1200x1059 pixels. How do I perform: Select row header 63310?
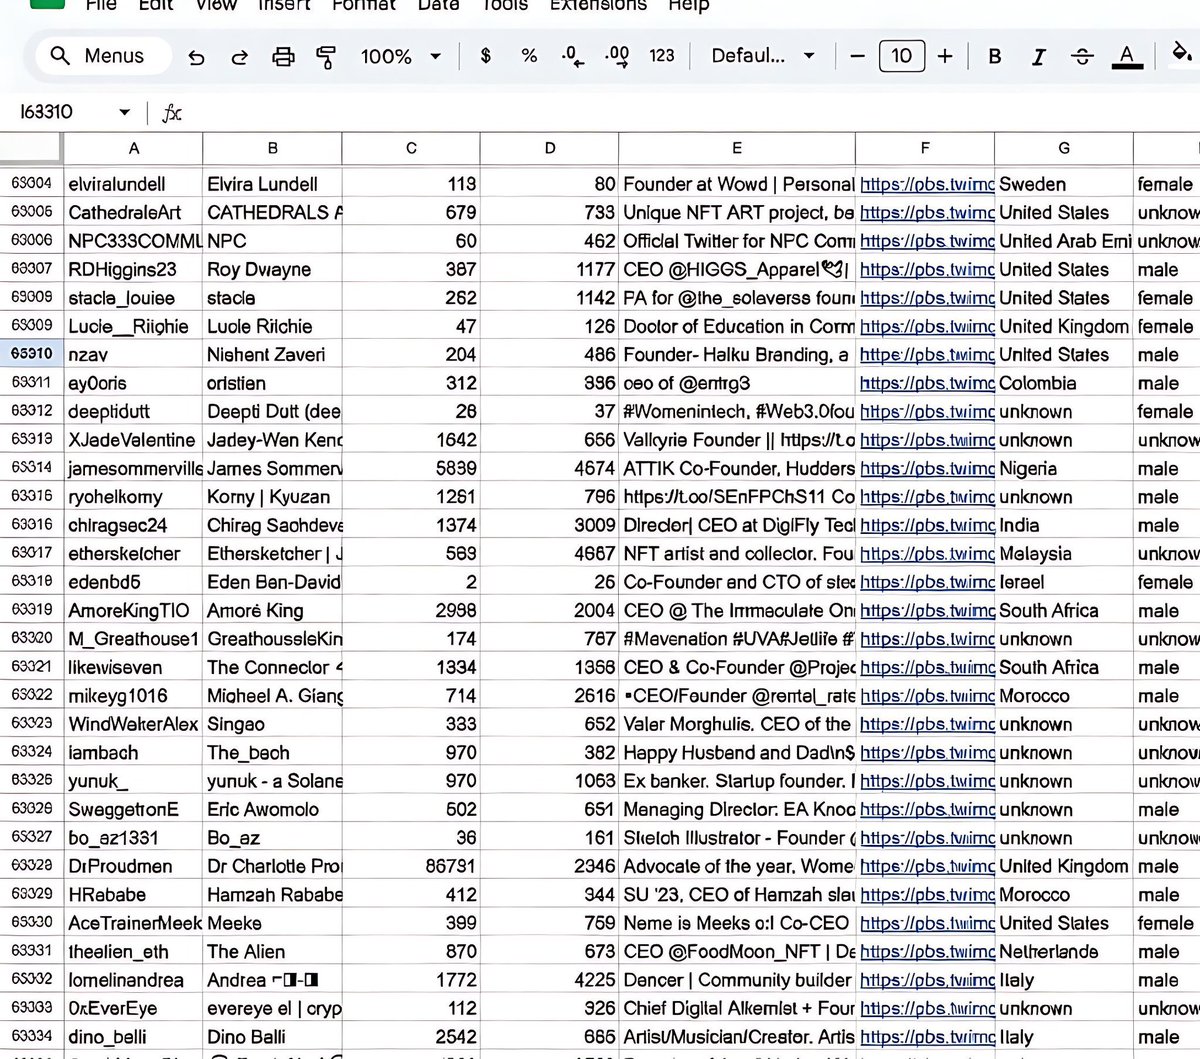tap(32, 354)
